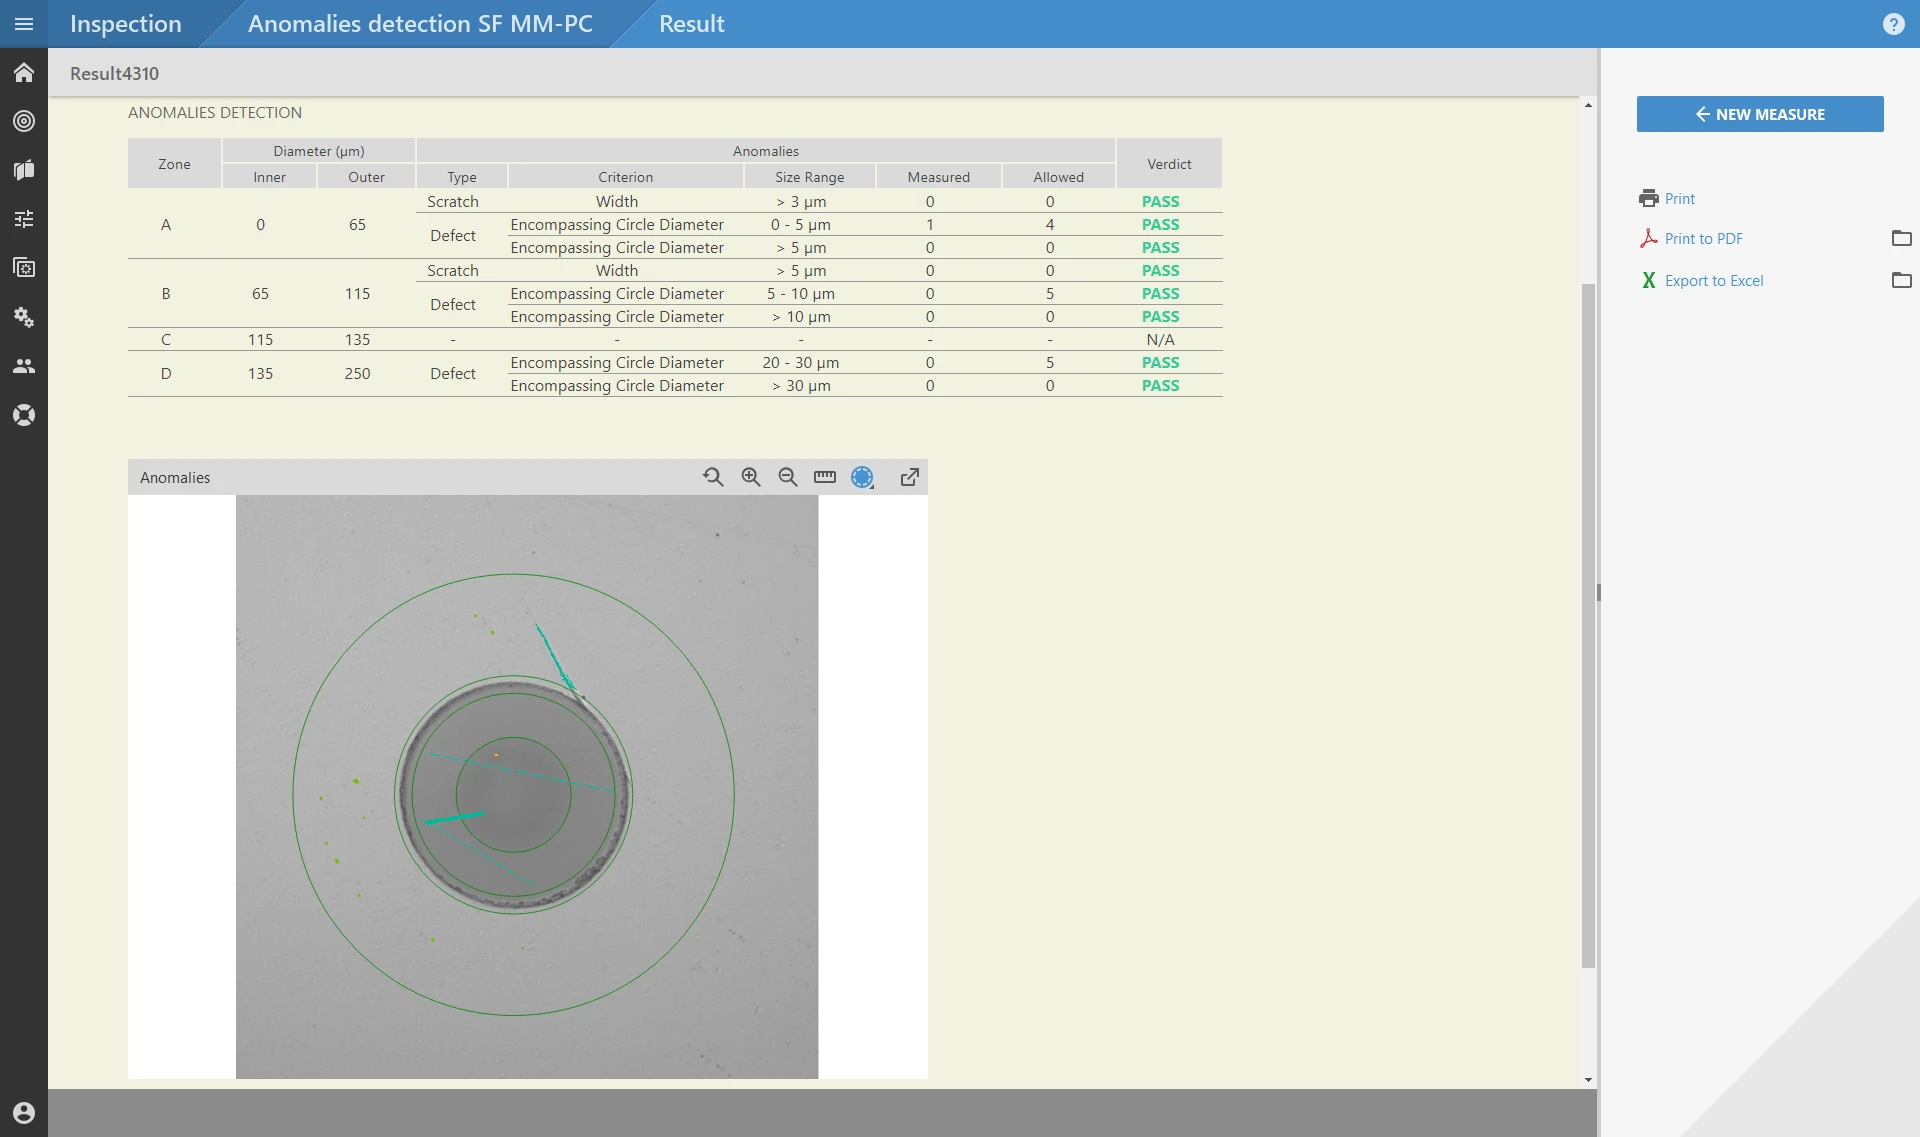The width and height of the screenshot is (1920, 1137).
Task: Open the system configuration gears icon
Action: 24,317
